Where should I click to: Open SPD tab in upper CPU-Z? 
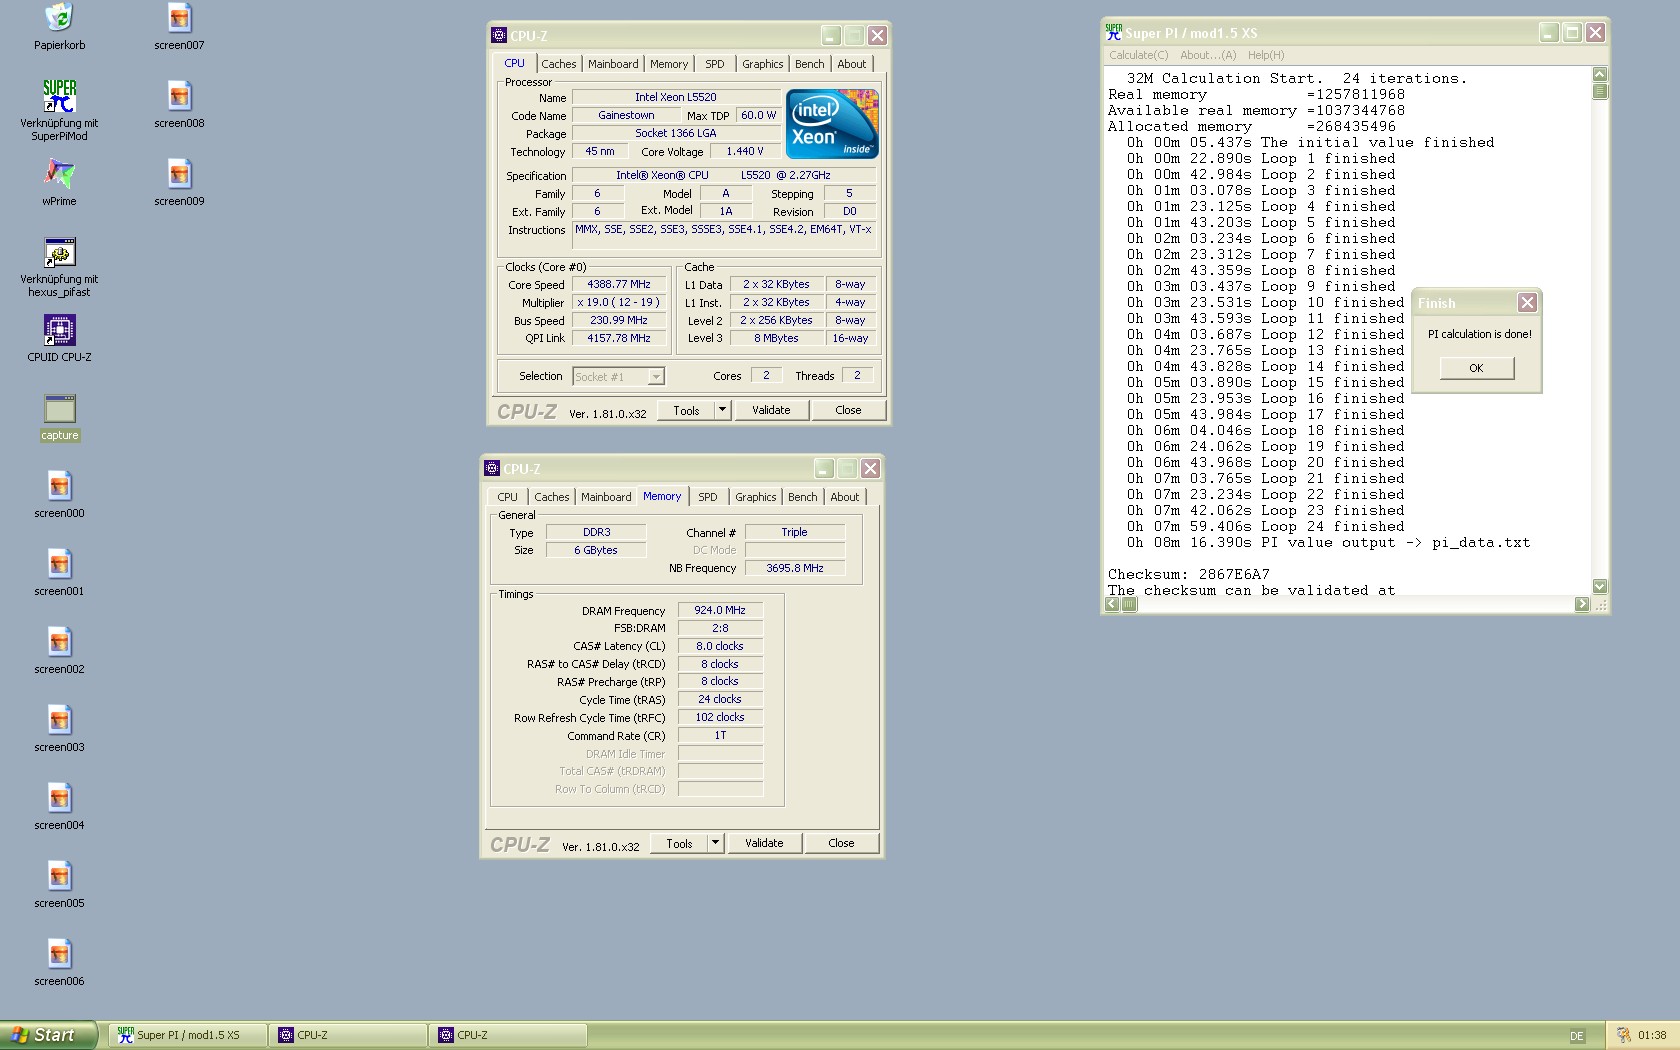coord(715,64)
